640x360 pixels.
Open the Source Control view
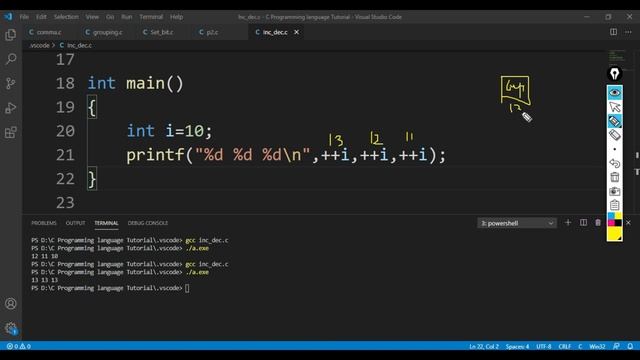(x=11, y=83)
